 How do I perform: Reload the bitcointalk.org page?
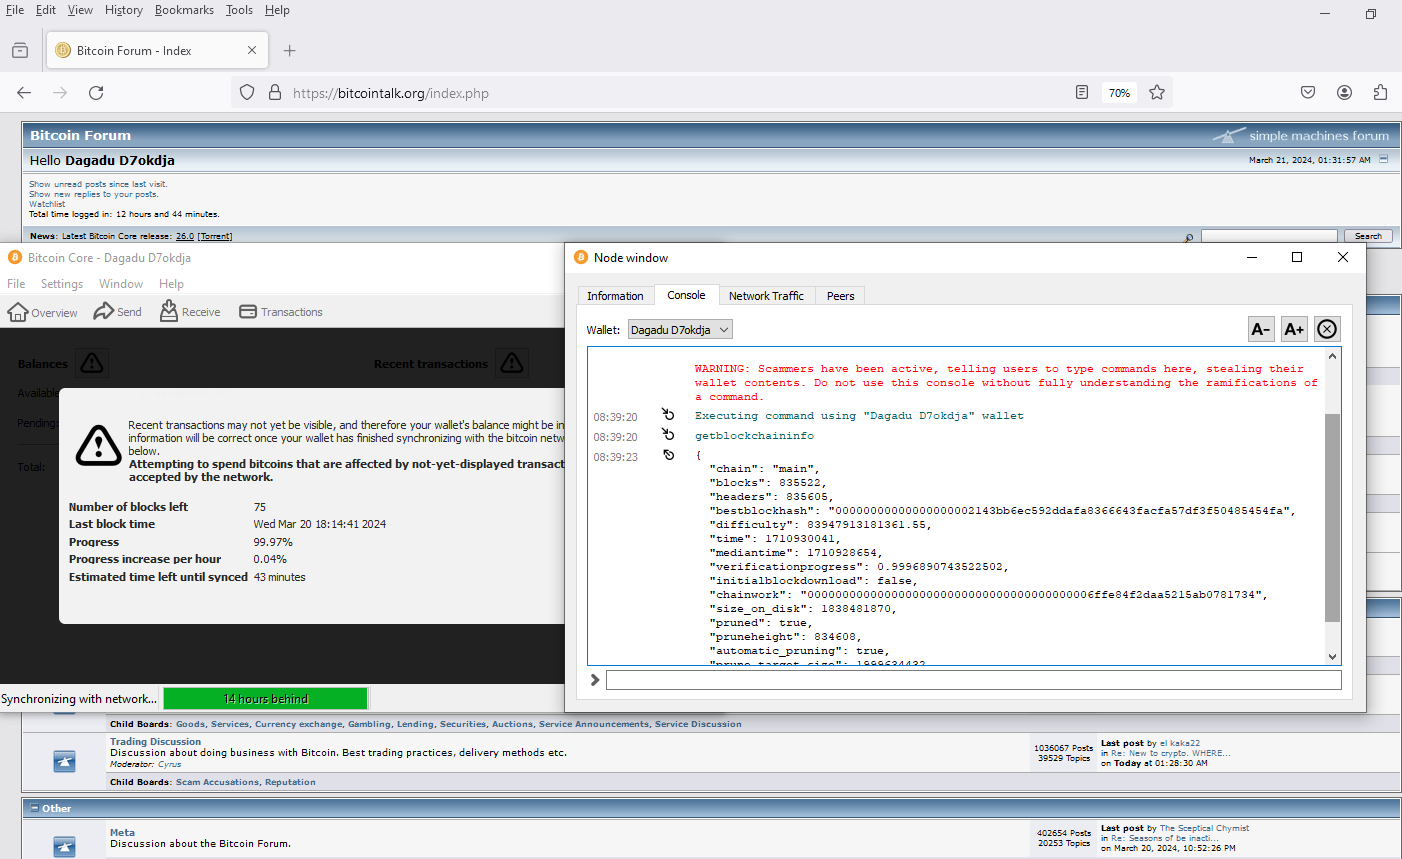click(96, 93)
